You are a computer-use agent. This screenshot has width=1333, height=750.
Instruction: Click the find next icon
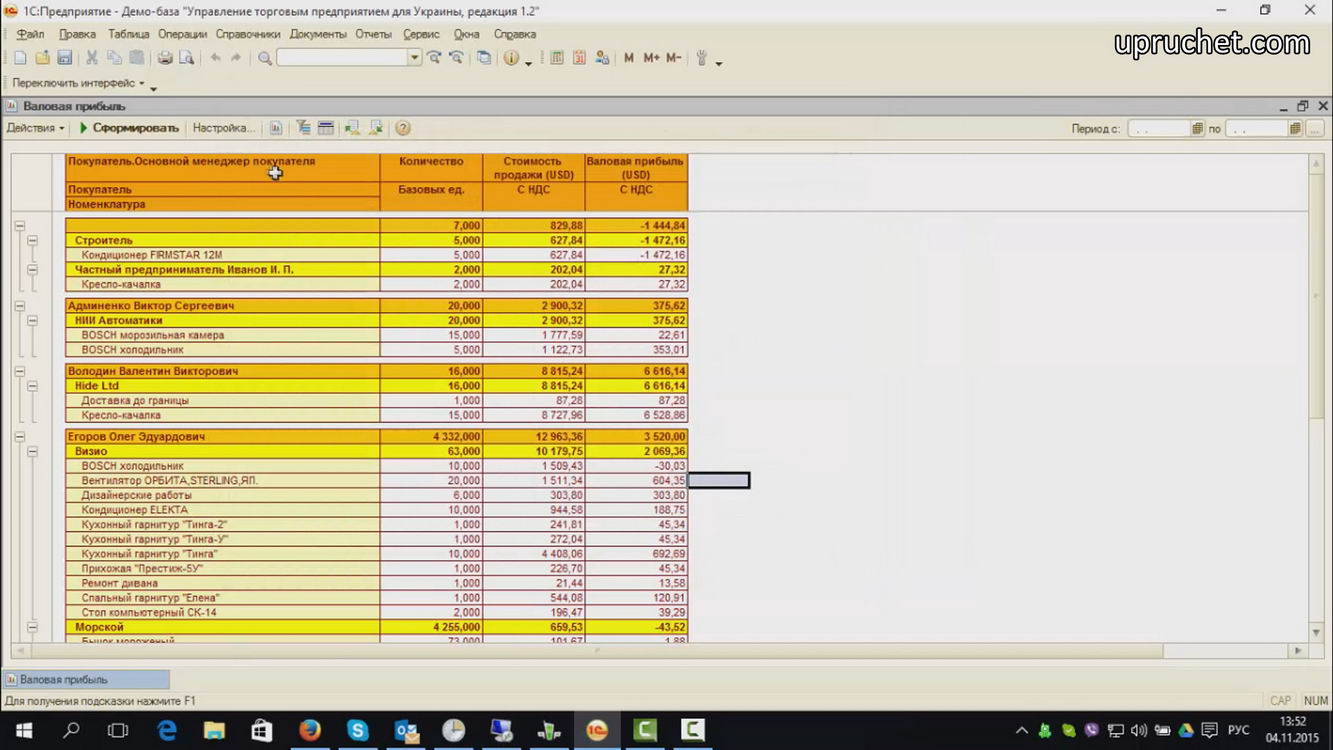coord(434,58)
